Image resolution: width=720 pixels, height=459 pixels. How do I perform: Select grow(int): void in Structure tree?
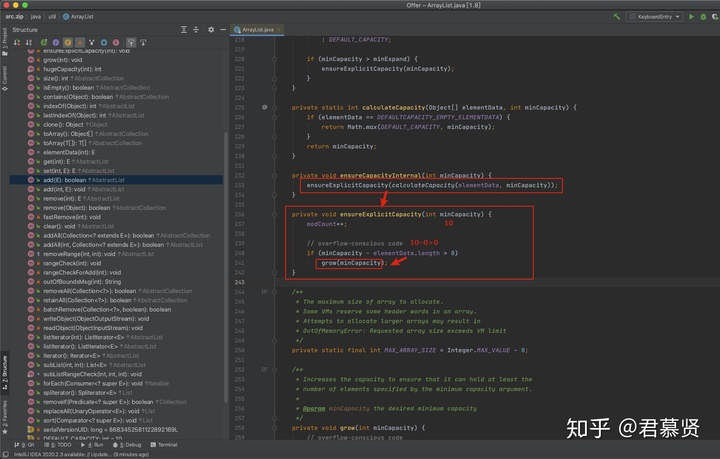click(62, 60)
